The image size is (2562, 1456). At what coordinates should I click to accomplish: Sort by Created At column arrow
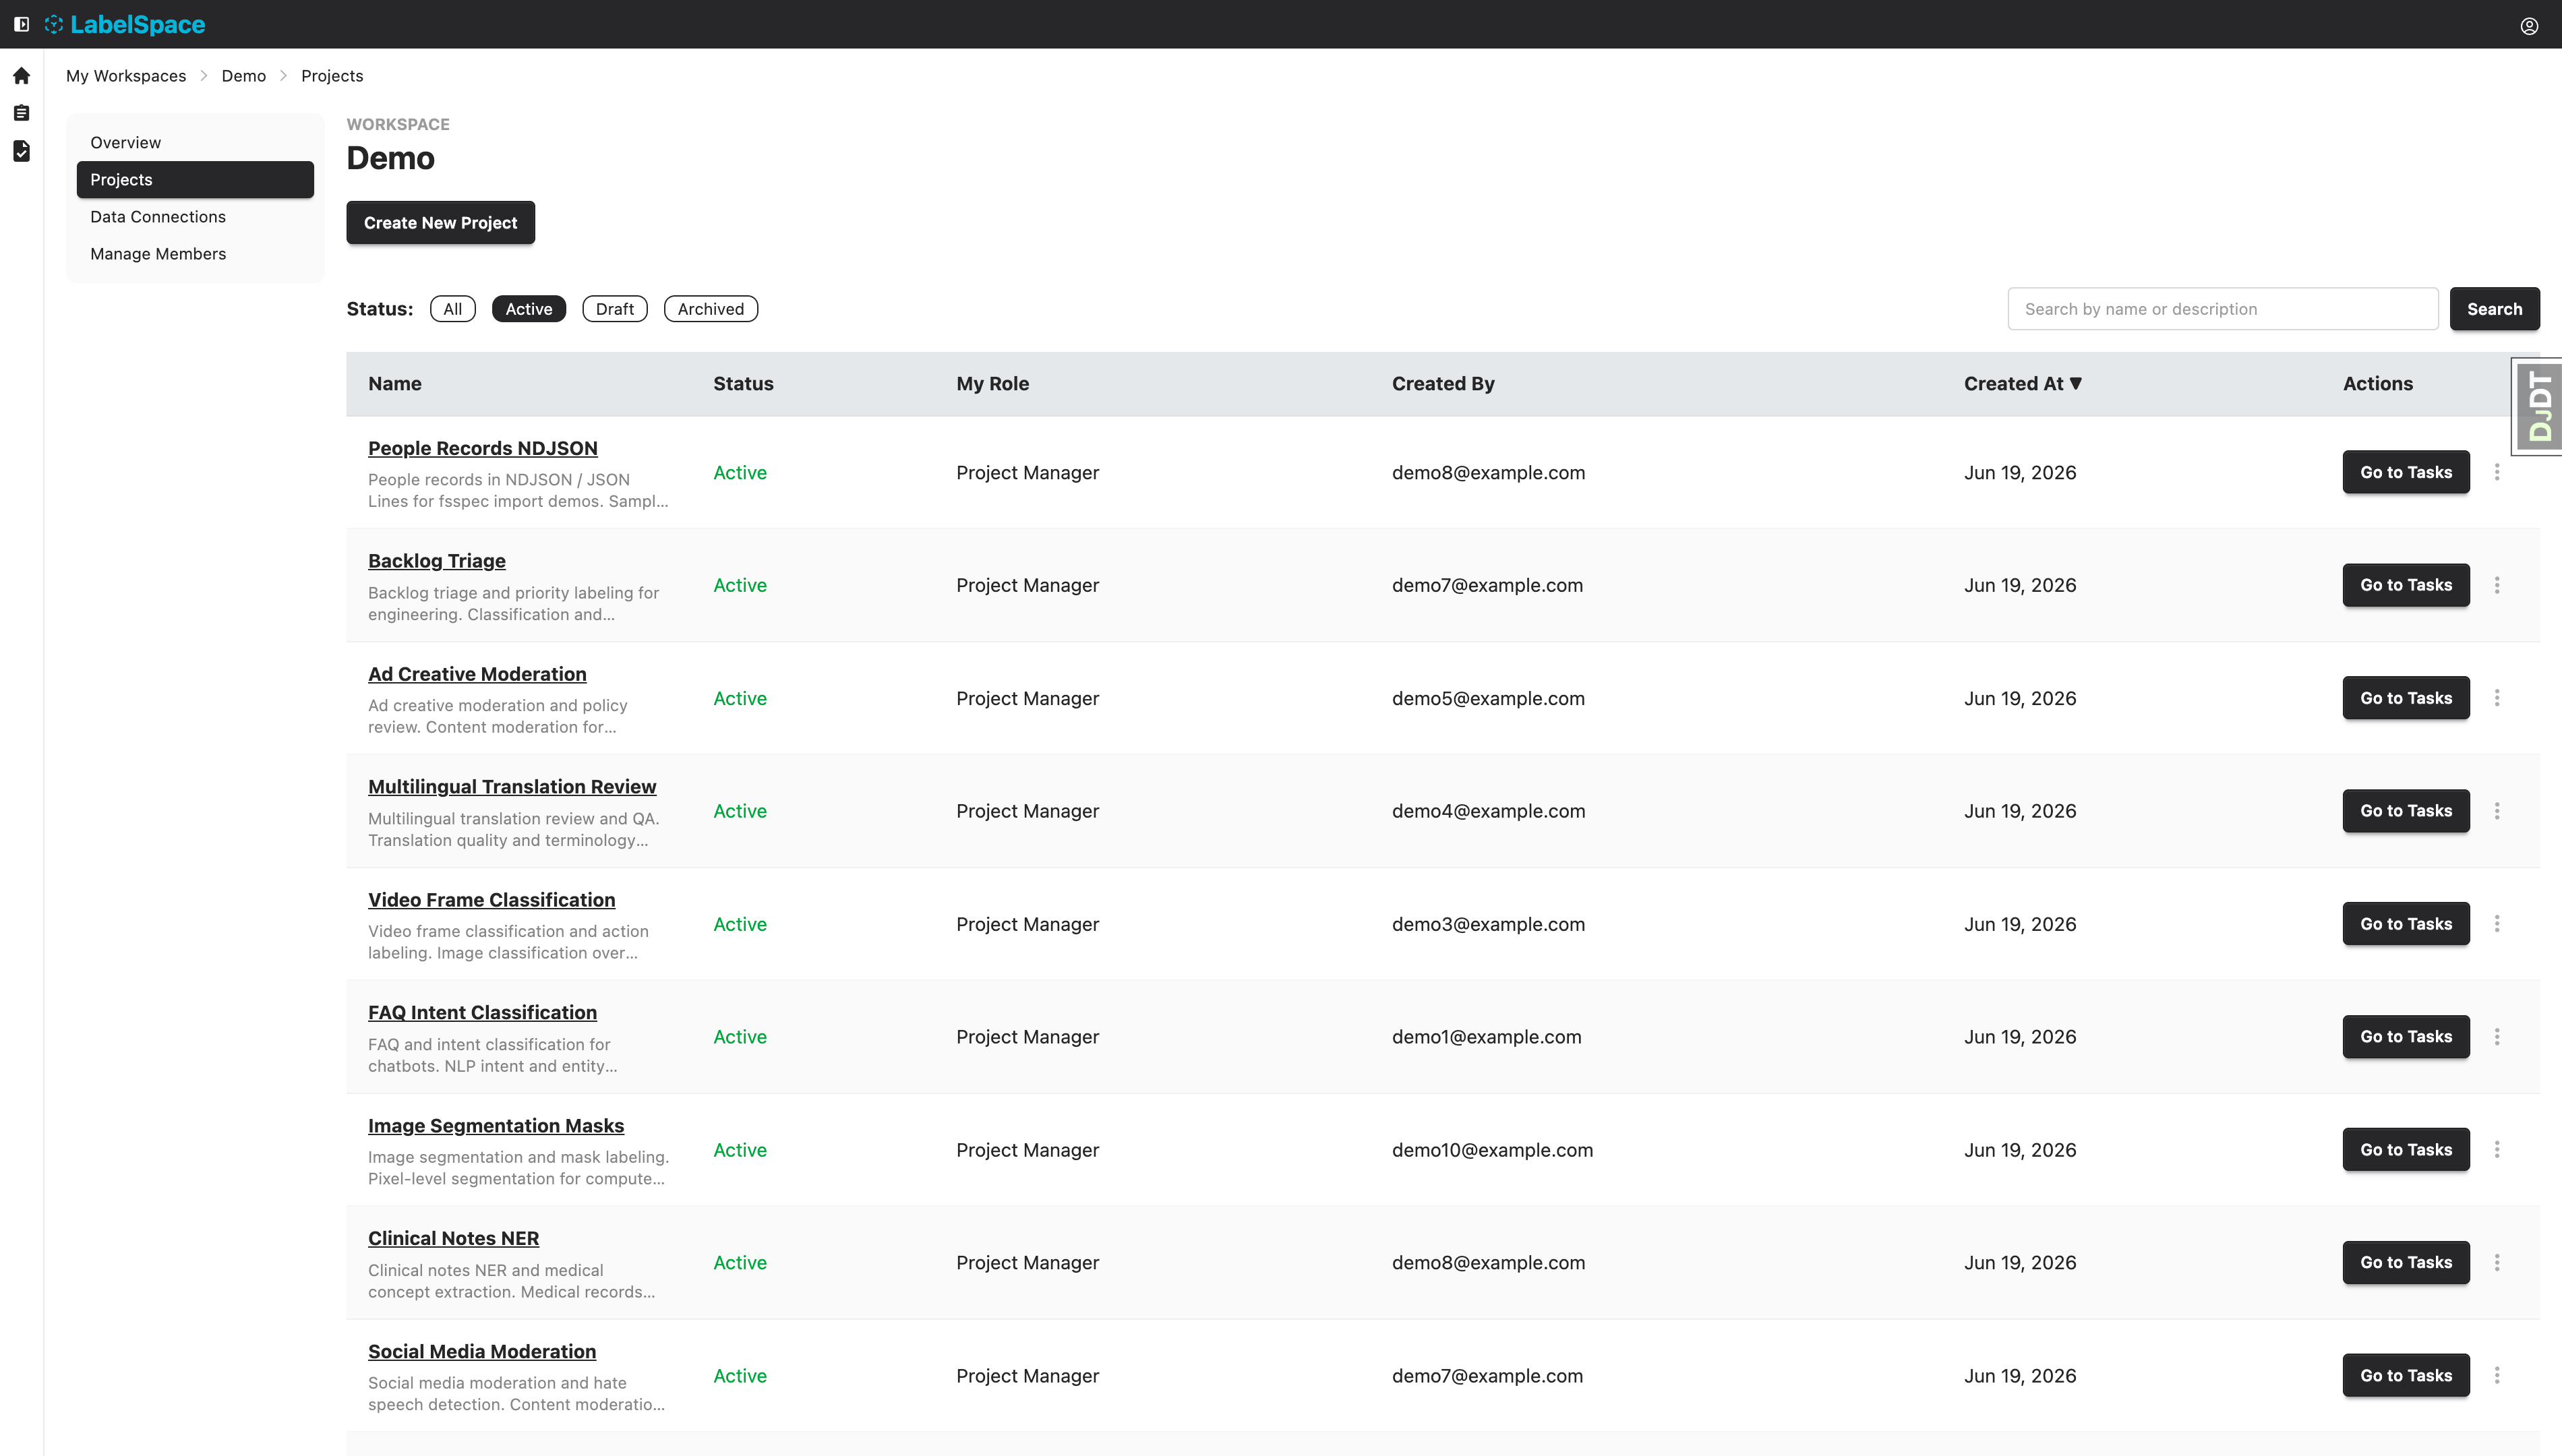[2075, 383]
